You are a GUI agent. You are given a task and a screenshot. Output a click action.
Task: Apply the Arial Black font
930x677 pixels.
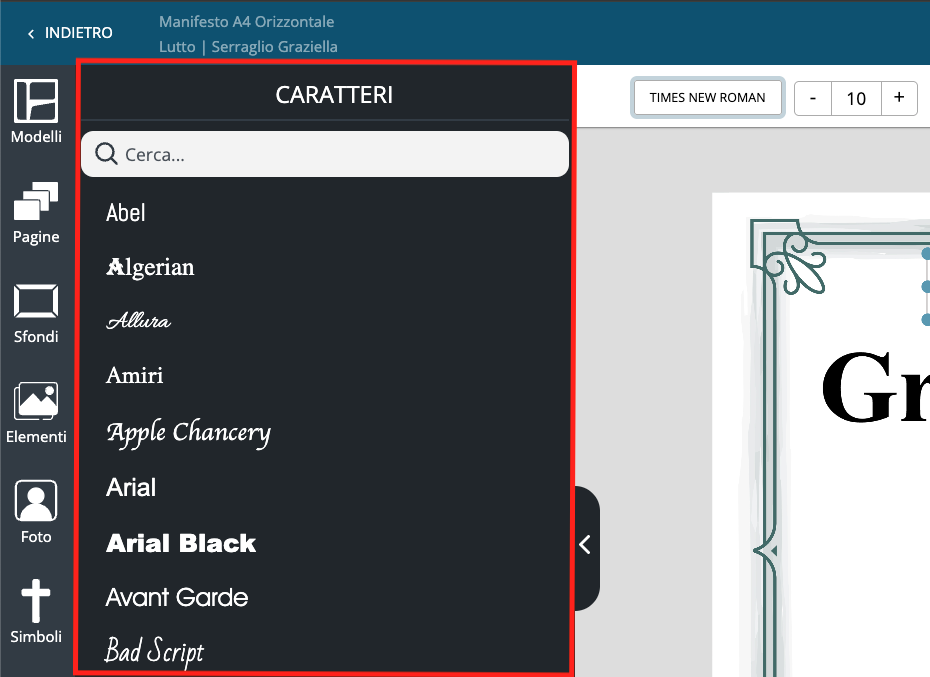coord(181,543)
